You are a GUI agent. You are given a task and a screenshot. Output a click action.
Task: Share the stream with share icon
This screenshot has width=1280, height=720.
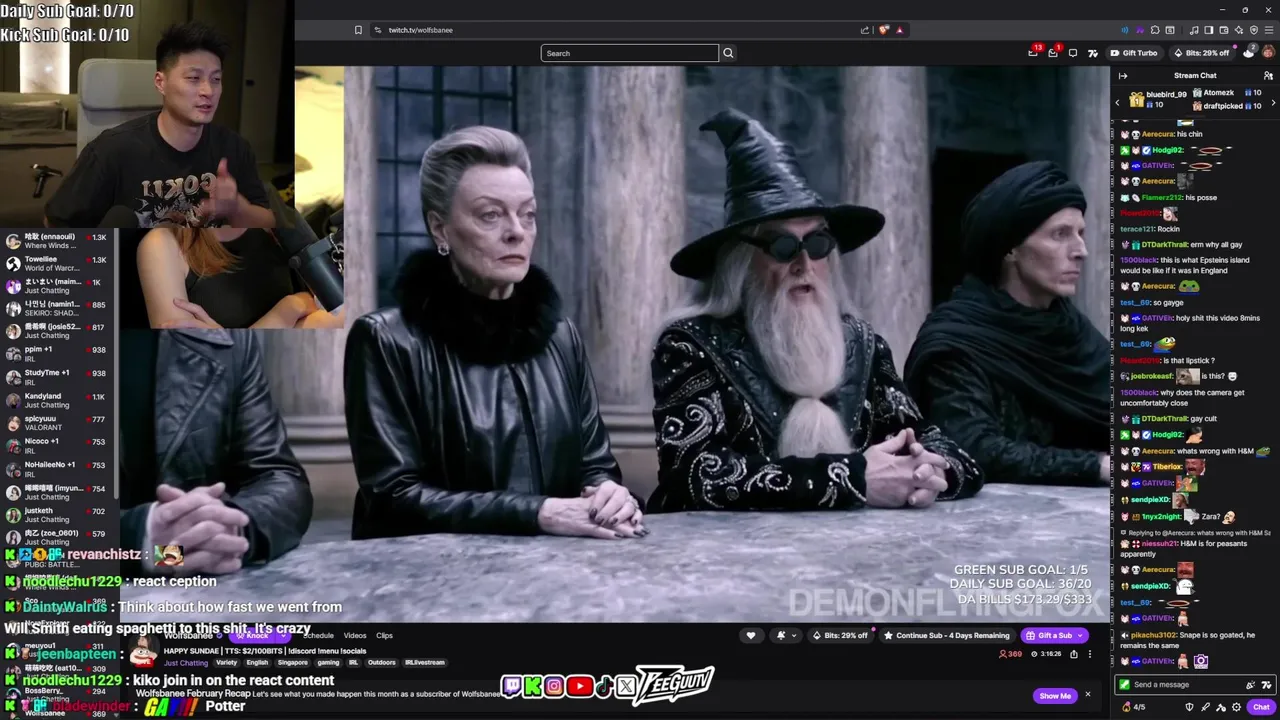pyautogui.click(x=1074, y=654)
